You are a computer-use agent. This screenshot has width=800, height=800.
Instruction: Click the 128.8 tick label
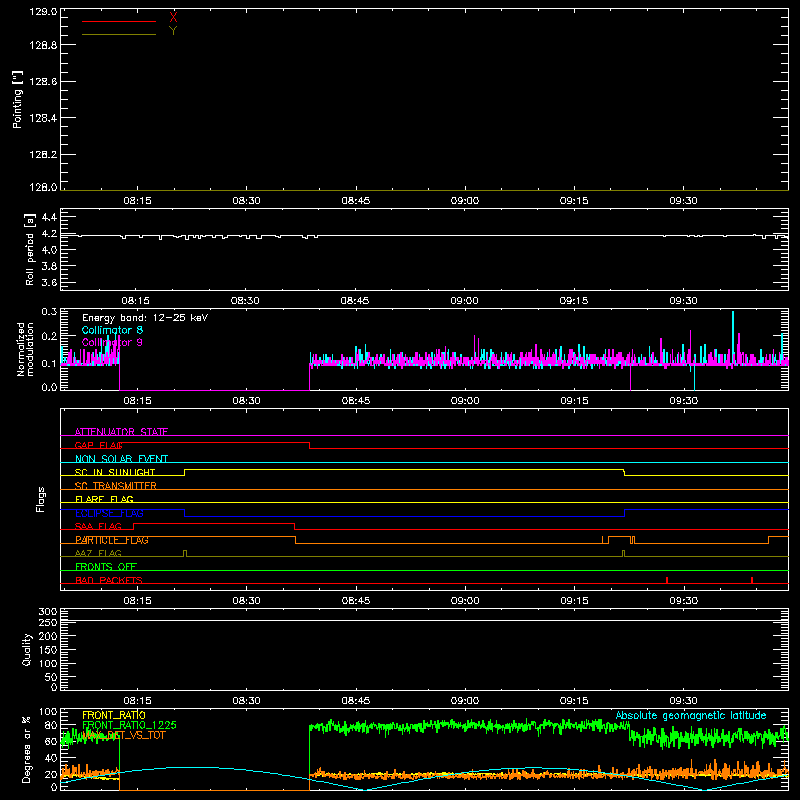(43, 45)
